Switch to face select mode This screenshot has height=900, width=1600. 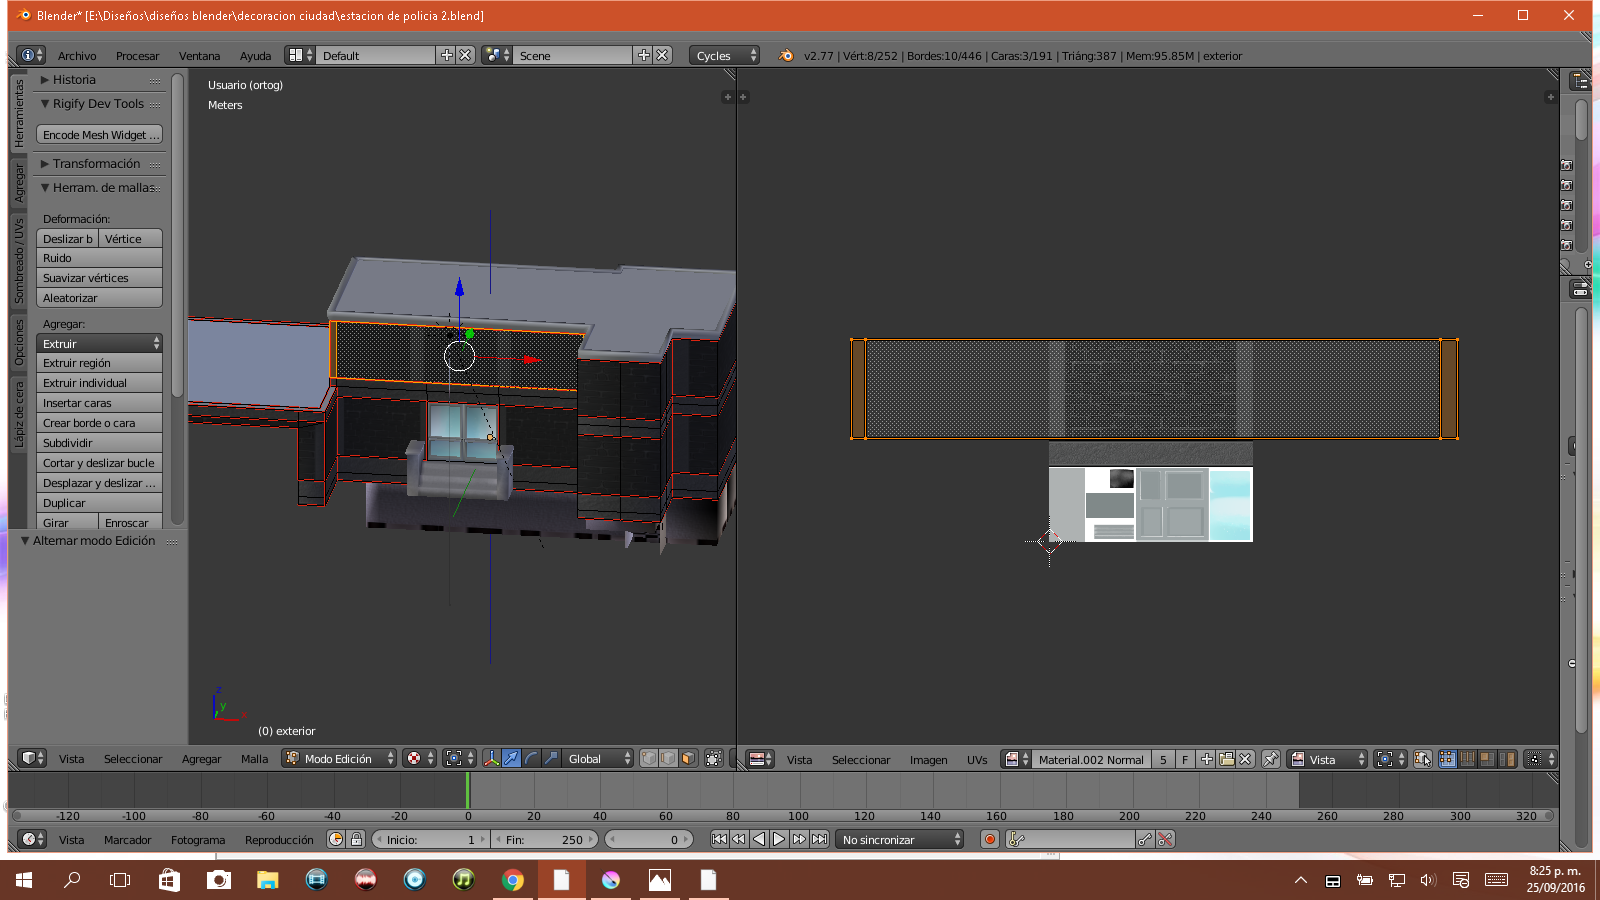687,759
